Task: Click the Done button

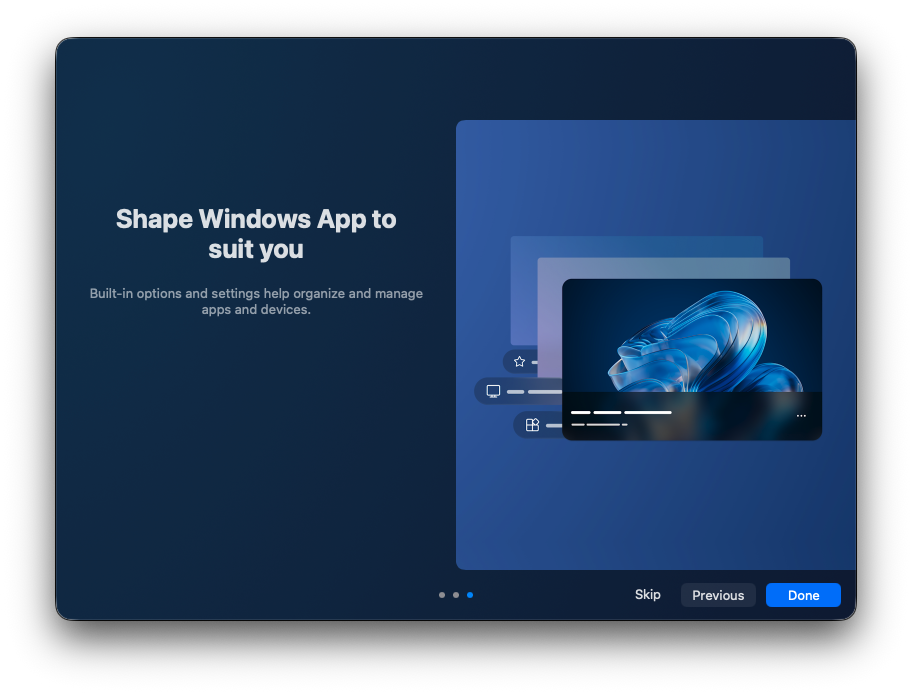Action: [803, 595]
